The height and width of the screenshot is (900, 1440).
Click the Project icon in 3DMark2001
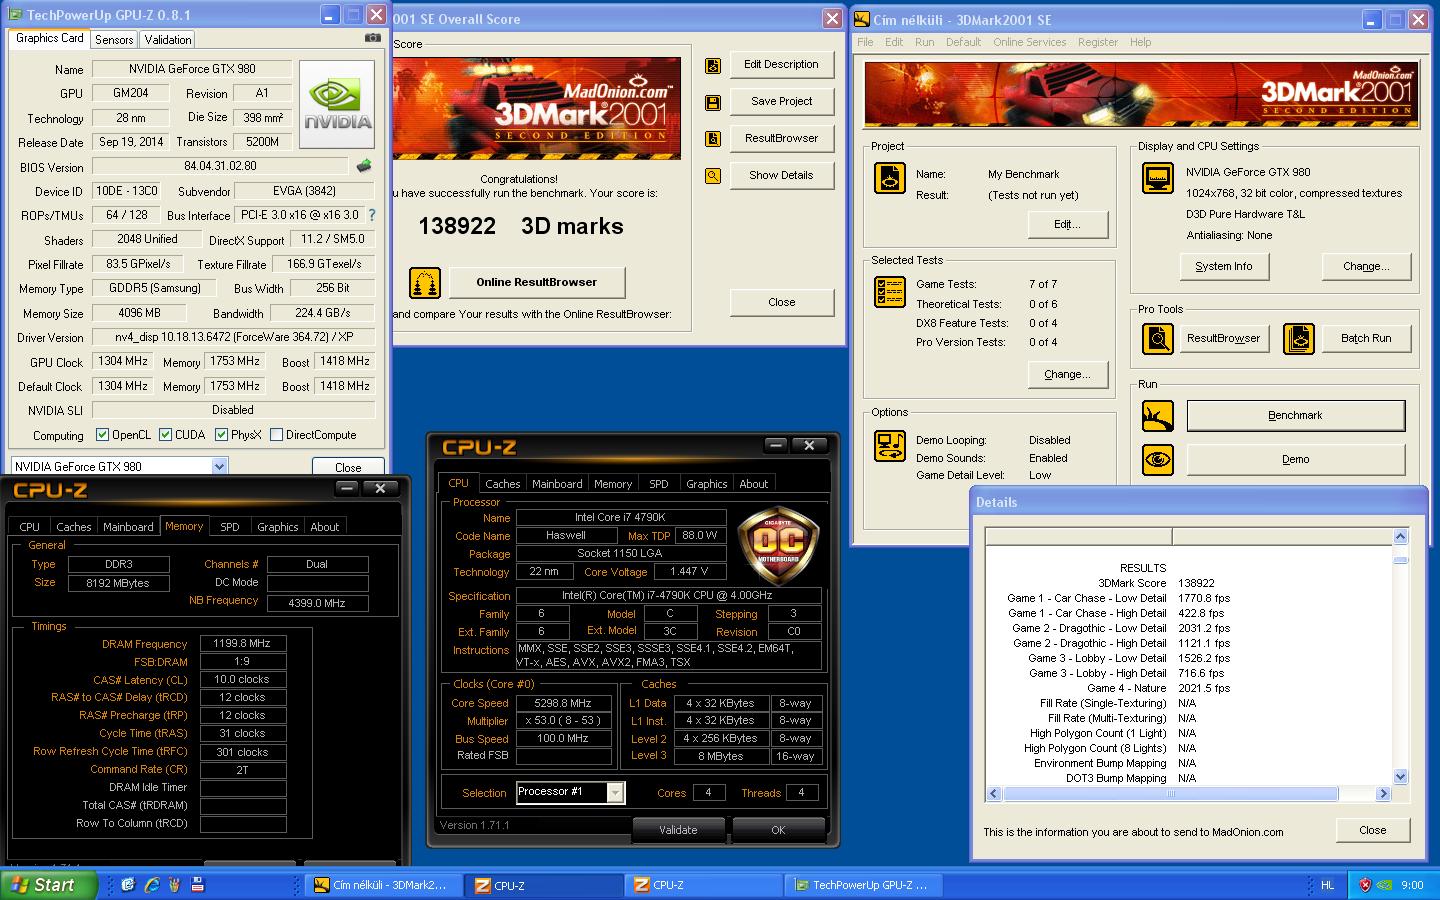pyautogui.click(x=890, y=177)
